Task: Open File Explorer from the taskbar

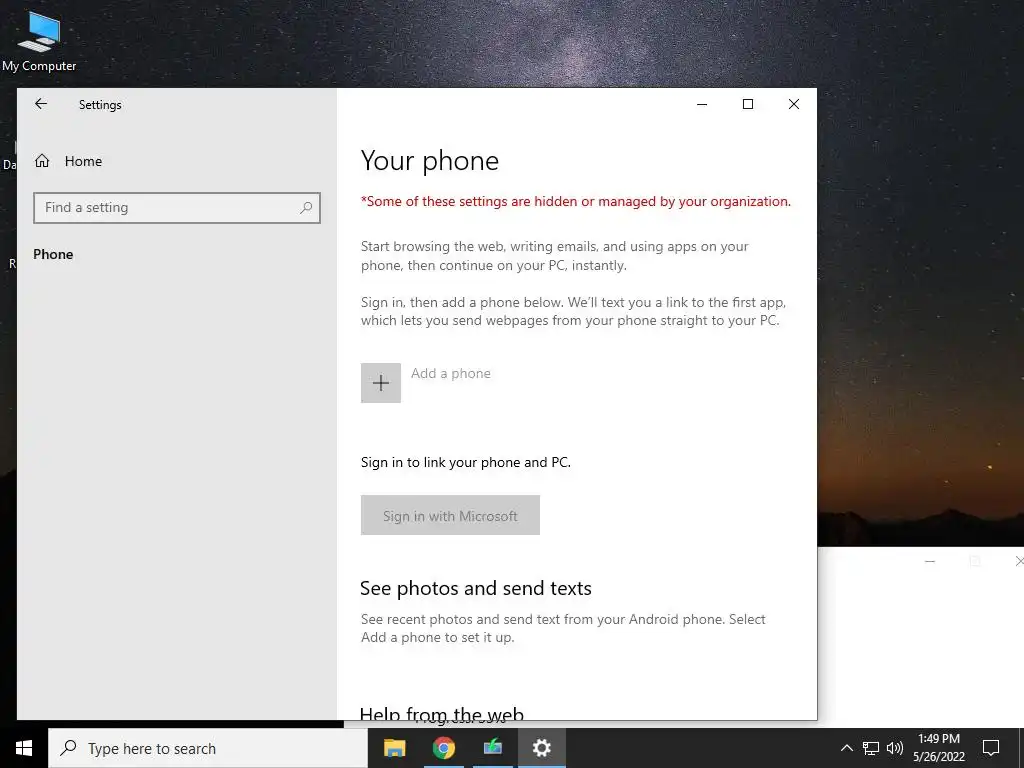Action: click(394, 748)
